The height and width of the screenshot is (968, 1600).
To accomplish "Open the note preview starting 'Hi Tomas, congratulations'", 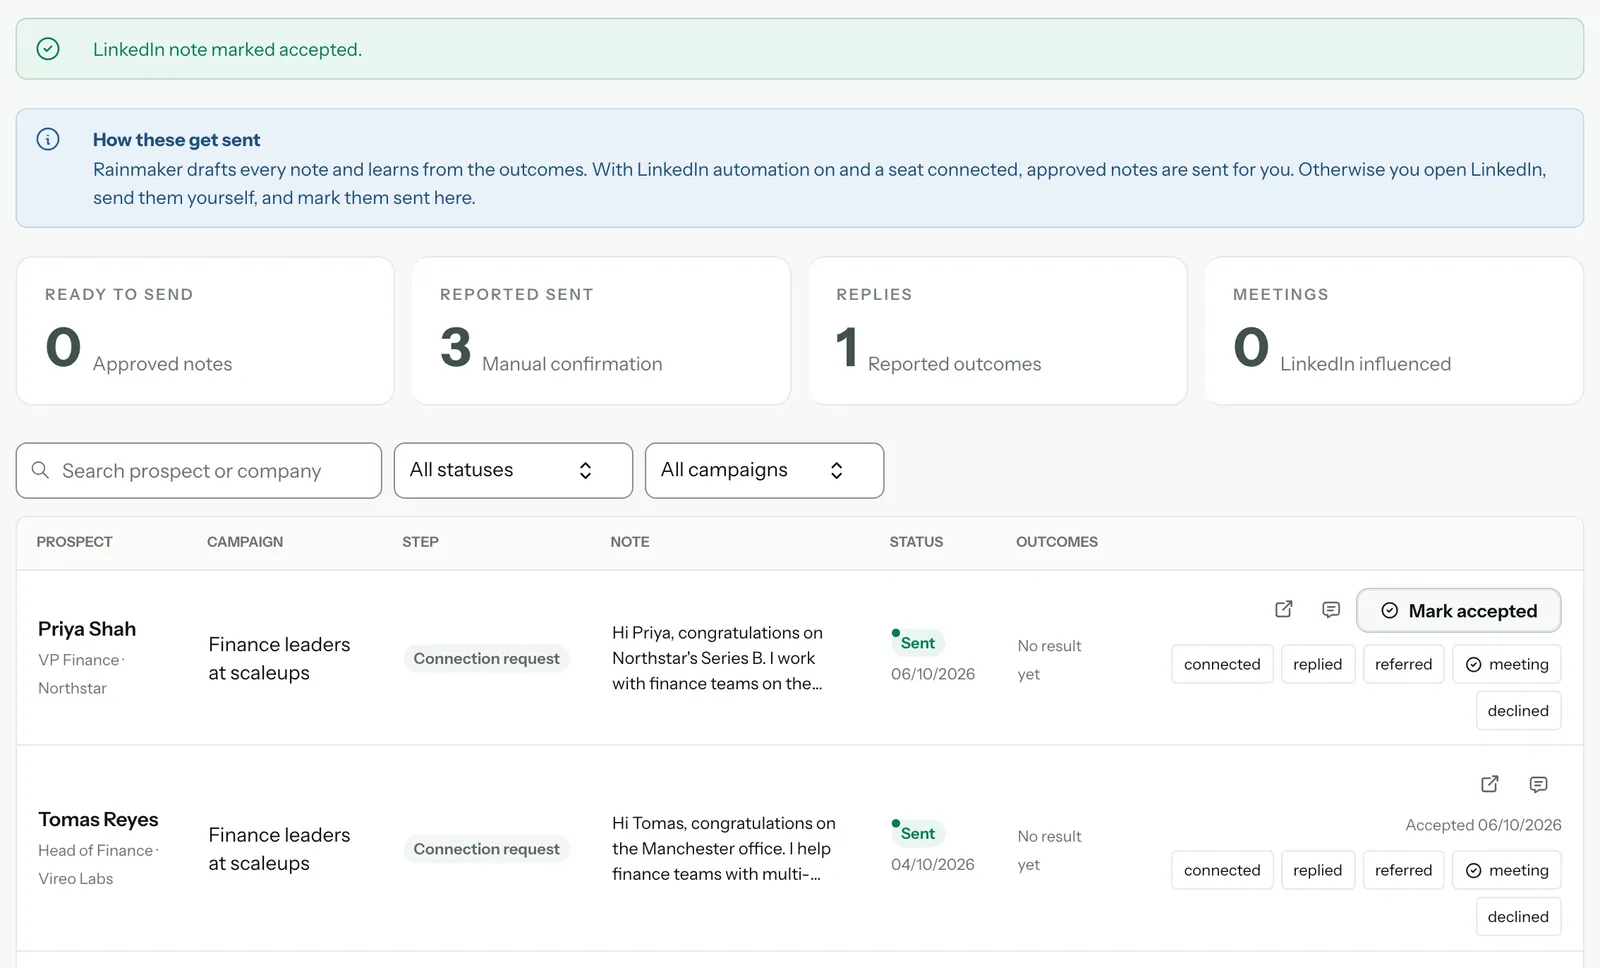I will (x=723, y=848).
